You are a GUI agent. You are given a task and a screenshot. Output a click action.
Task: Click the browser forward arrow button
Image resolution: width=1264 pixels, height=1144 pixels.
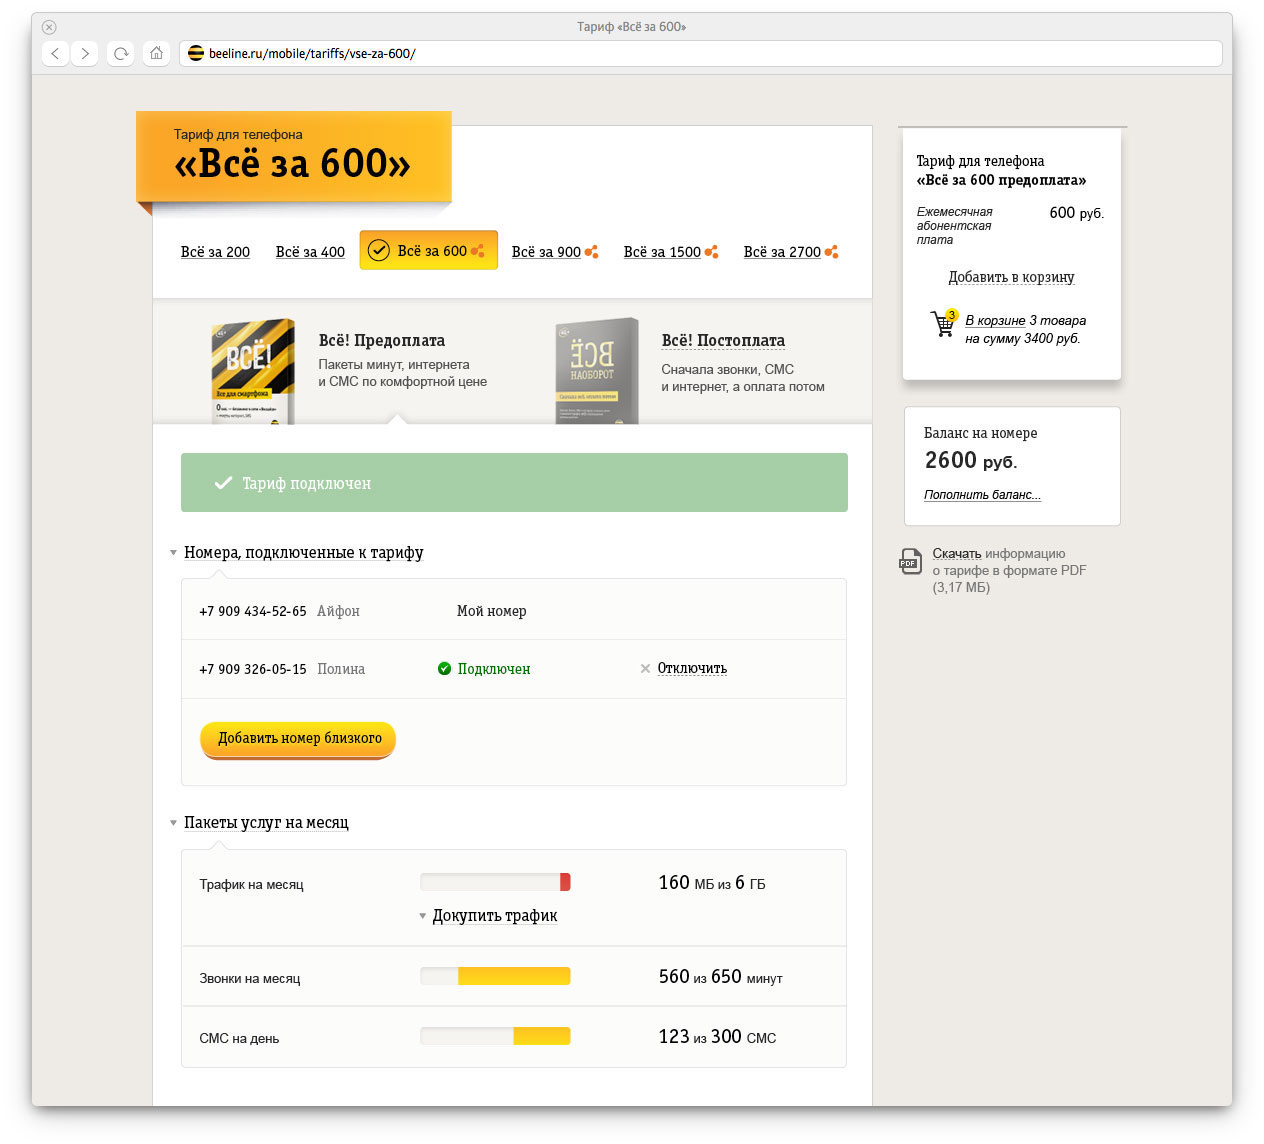pos(85,54)
